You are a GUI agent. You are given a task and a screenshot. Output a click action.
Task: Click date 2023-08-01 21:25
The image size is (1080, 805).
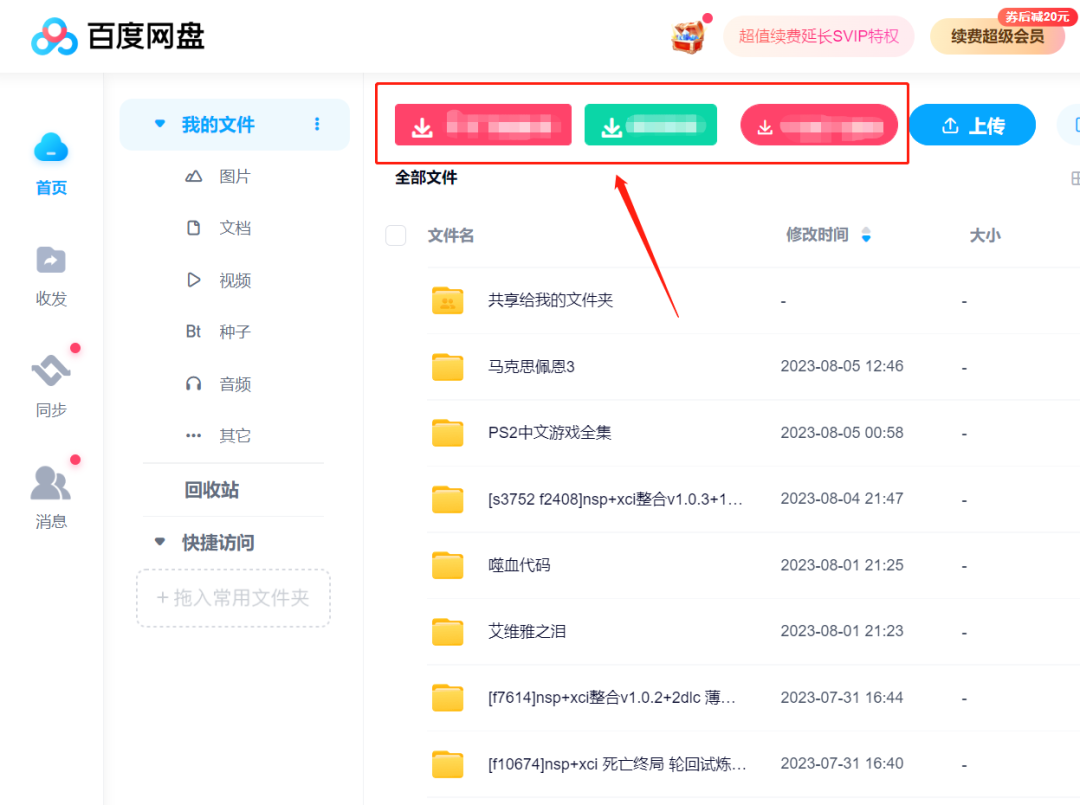click(842, 565)
